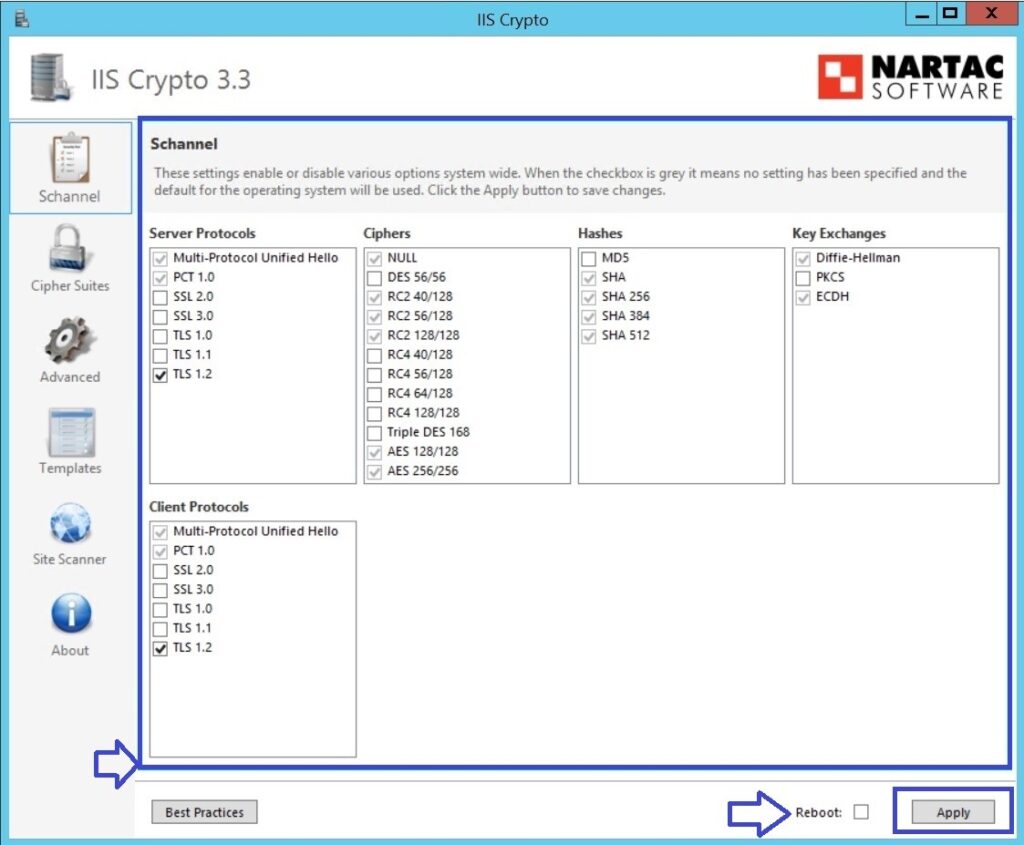Click the Apply button
Image resolution: width=1024 pixels, height=845 pixels.
[953, 812]
